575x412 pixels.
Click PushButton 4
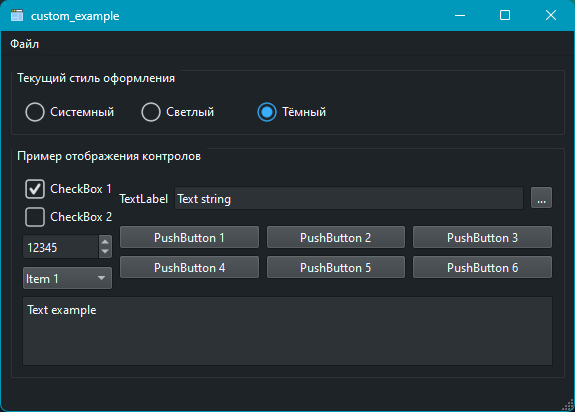[x=189, y=267]
